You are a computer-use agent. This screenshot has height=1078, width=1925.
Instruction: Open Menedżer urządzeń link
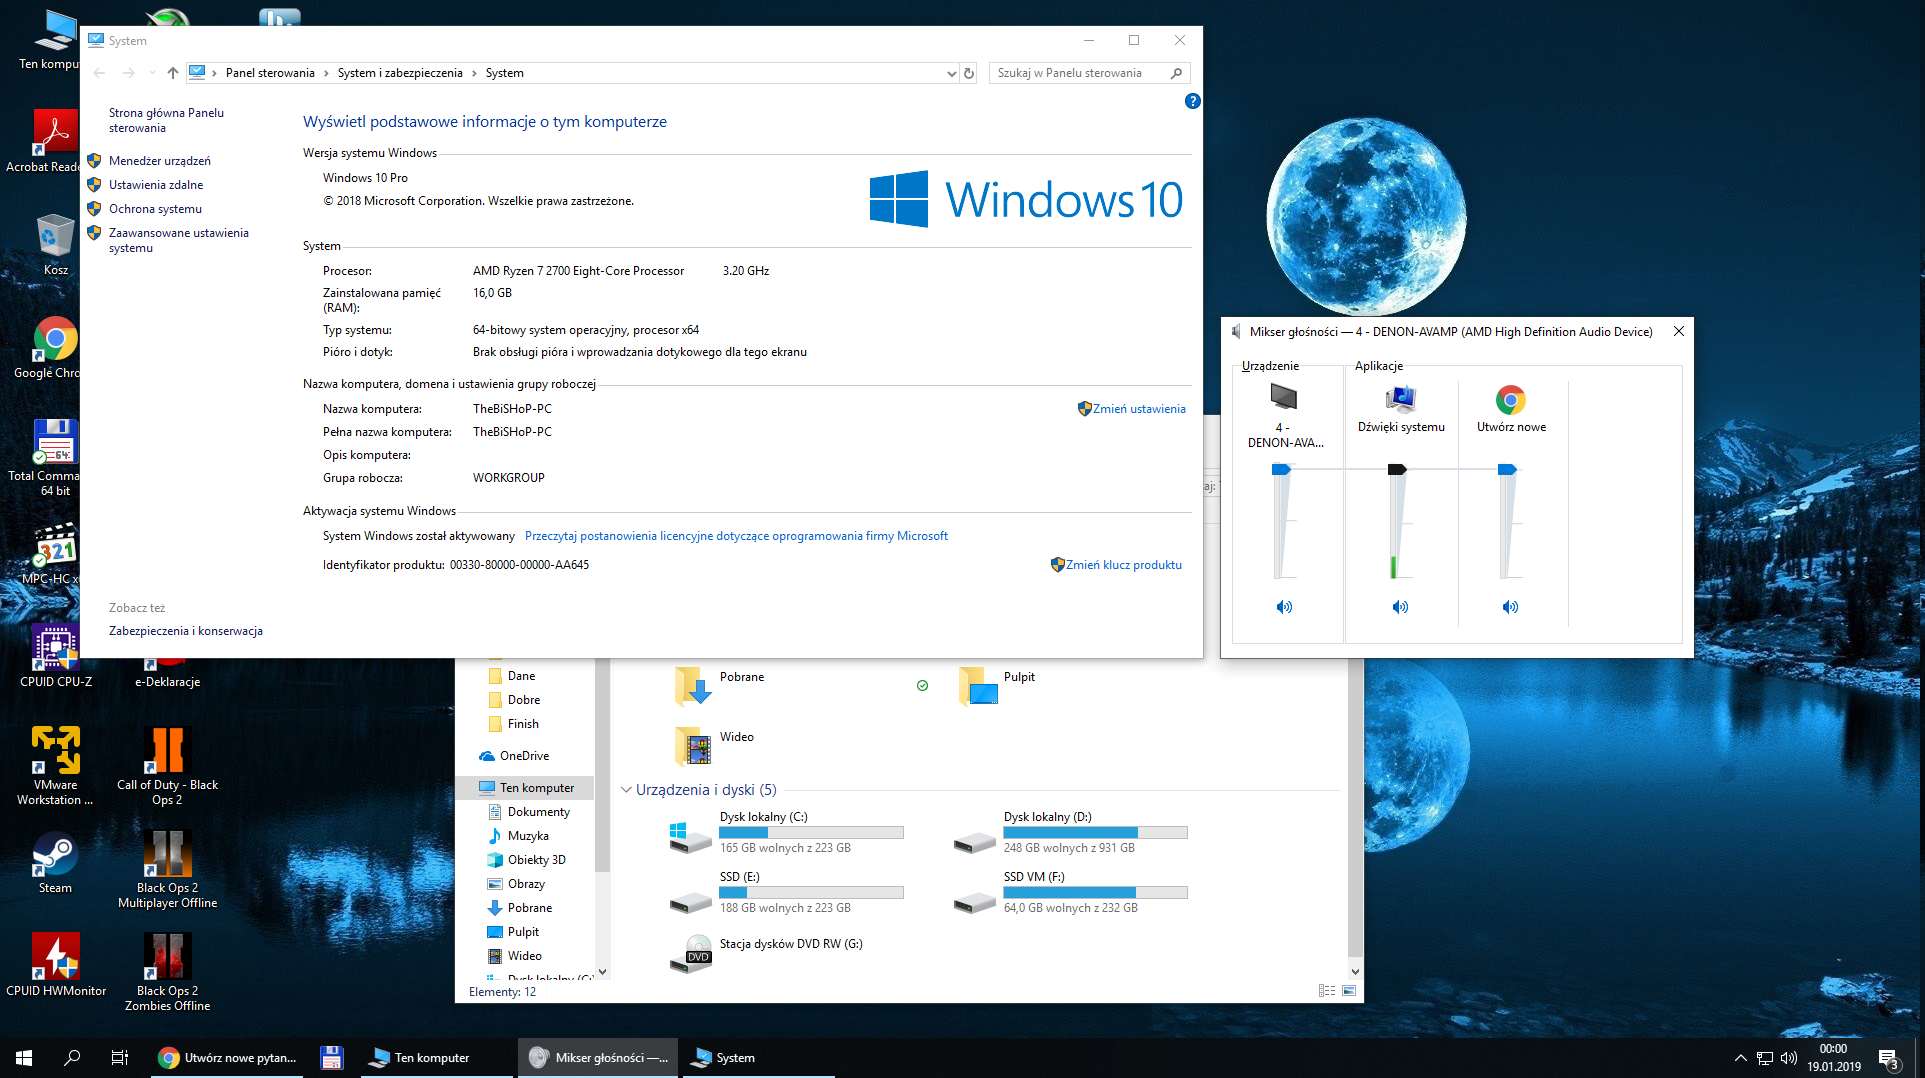point(159,161)
